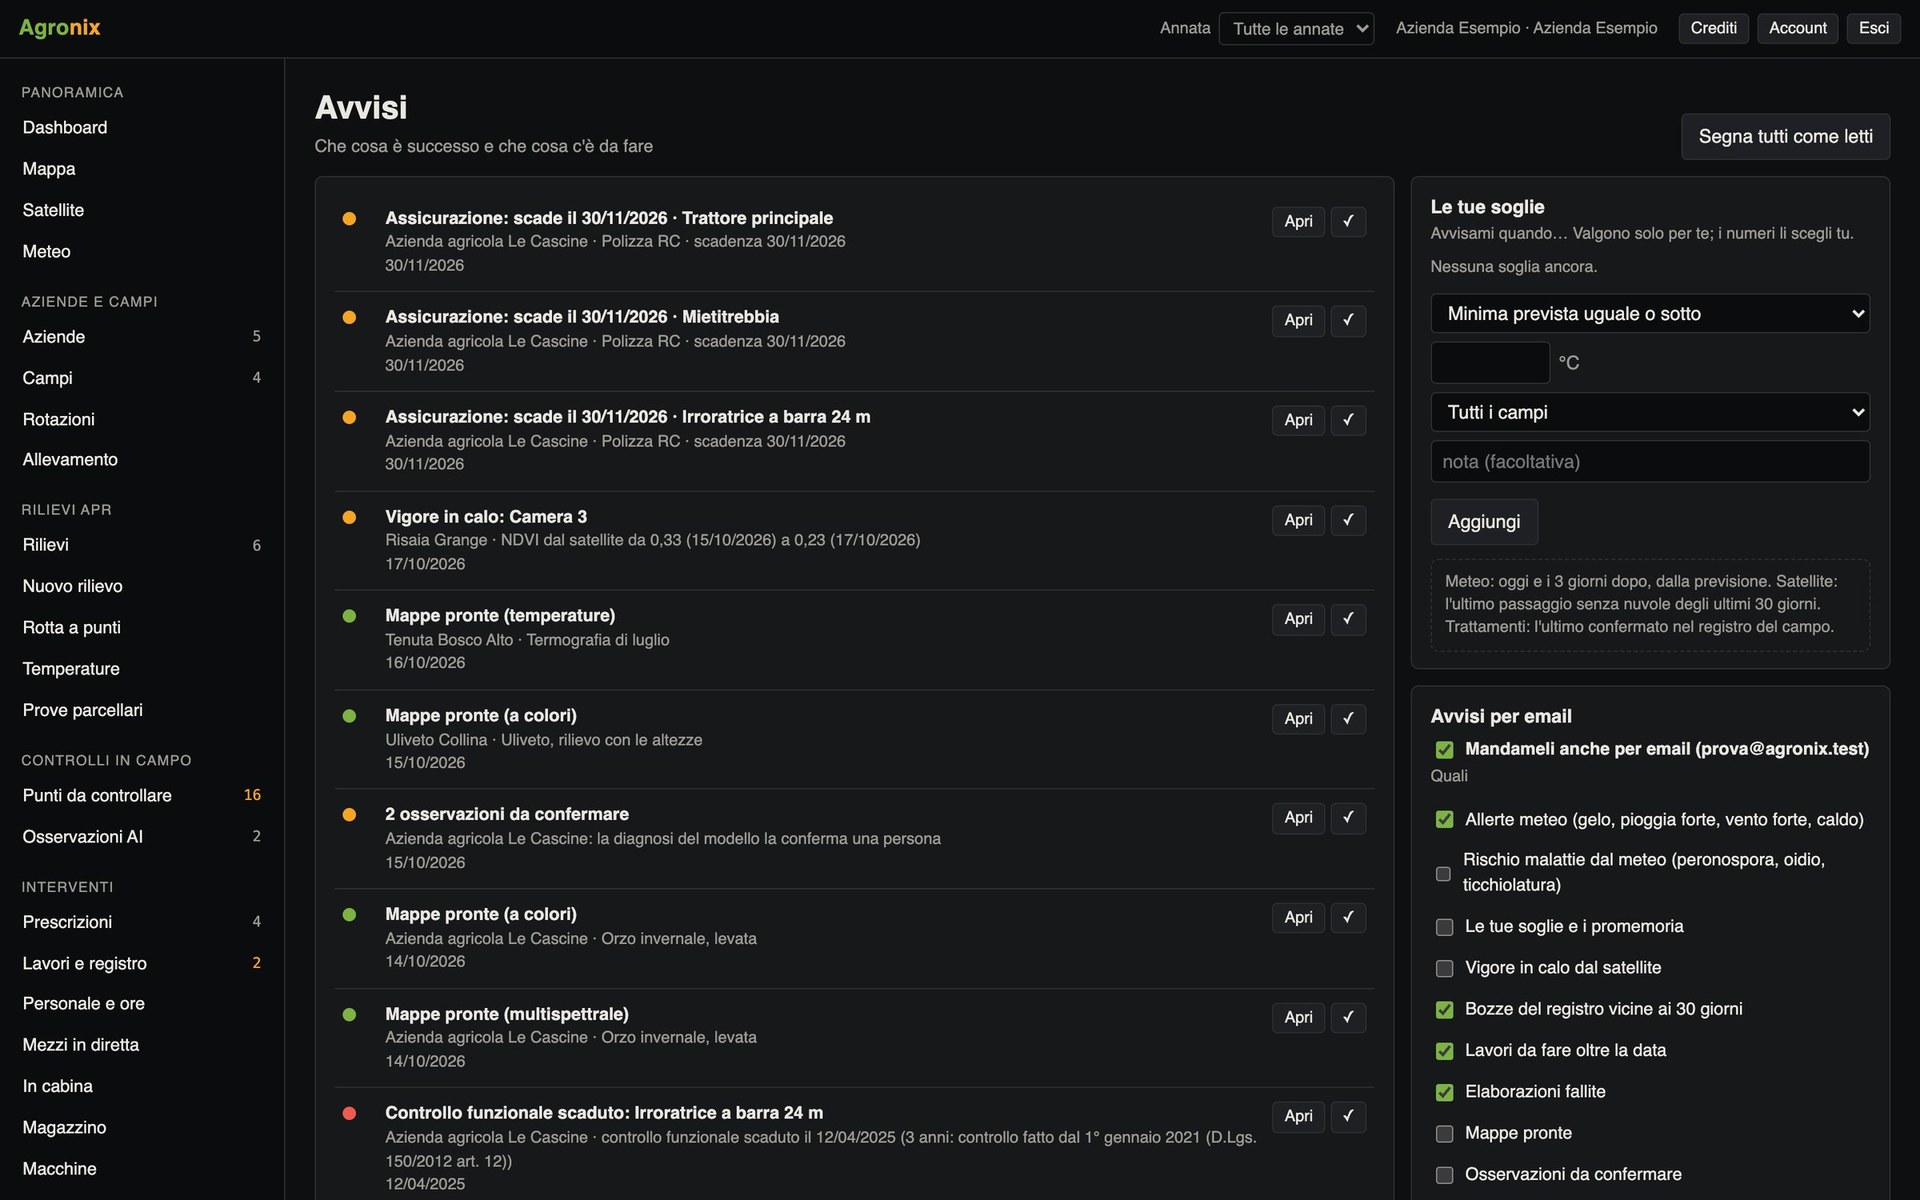The width and height of the screenshot is (1920, 1200).
Task: Mark Trattore principale insurance notice as read
Action: (x=1348, y=221)
